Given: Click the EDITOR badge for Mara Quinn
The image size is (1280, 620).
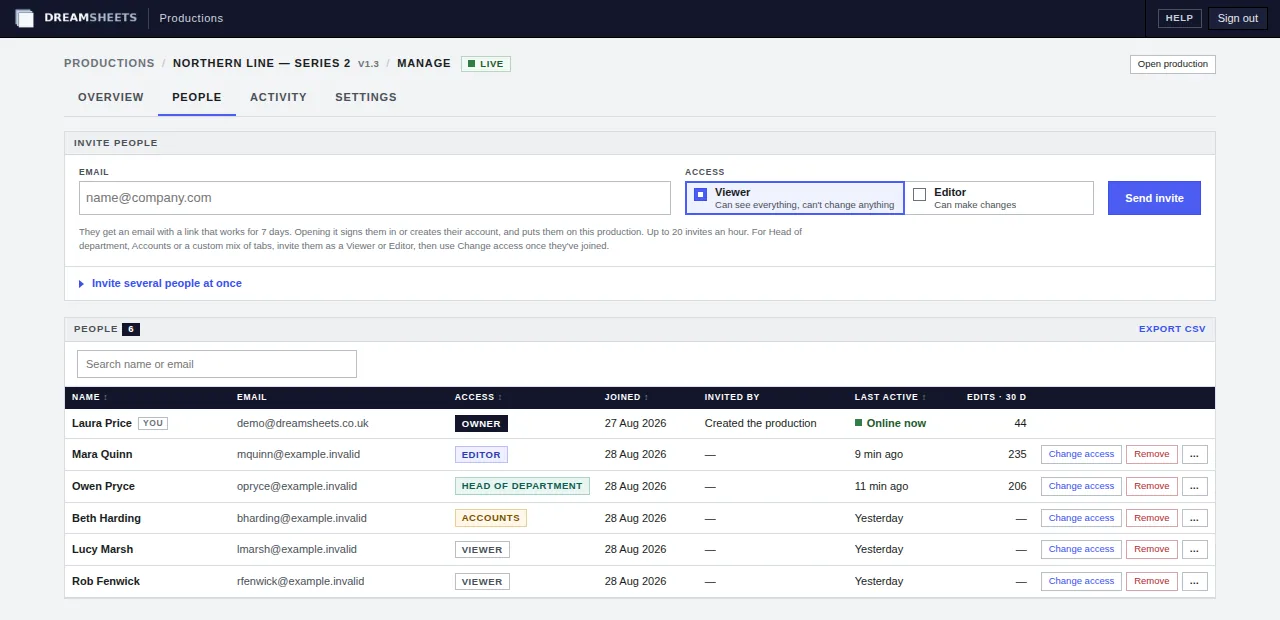Looking at the screenshot, I should point(481,454).
